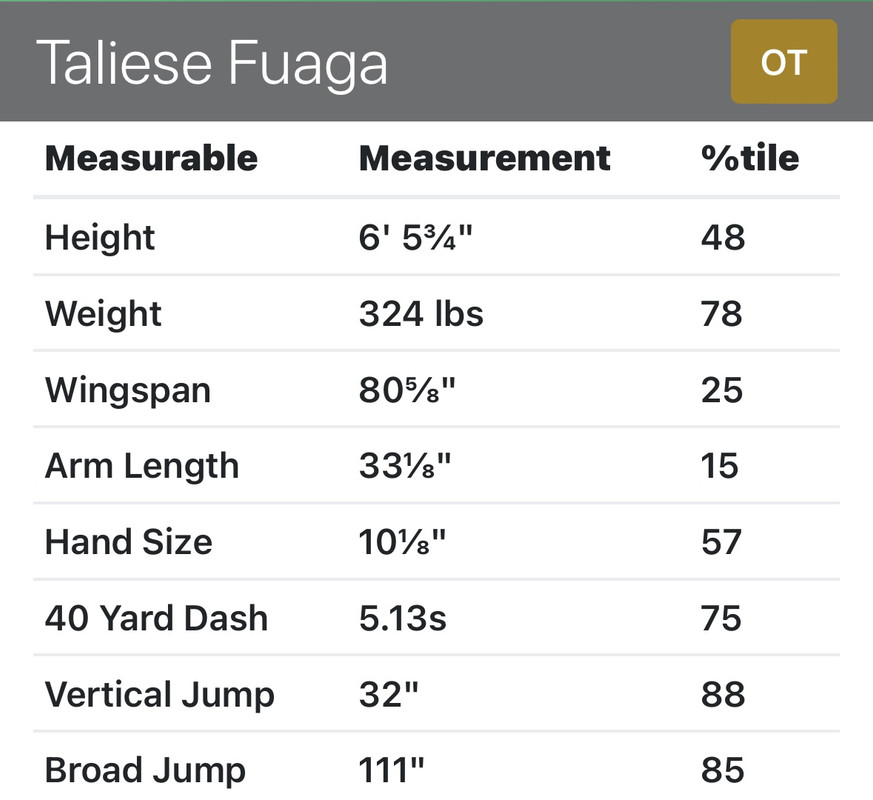873x800 pixels.
Task: Sort by the Measurable column header
Action: (151, 159)
